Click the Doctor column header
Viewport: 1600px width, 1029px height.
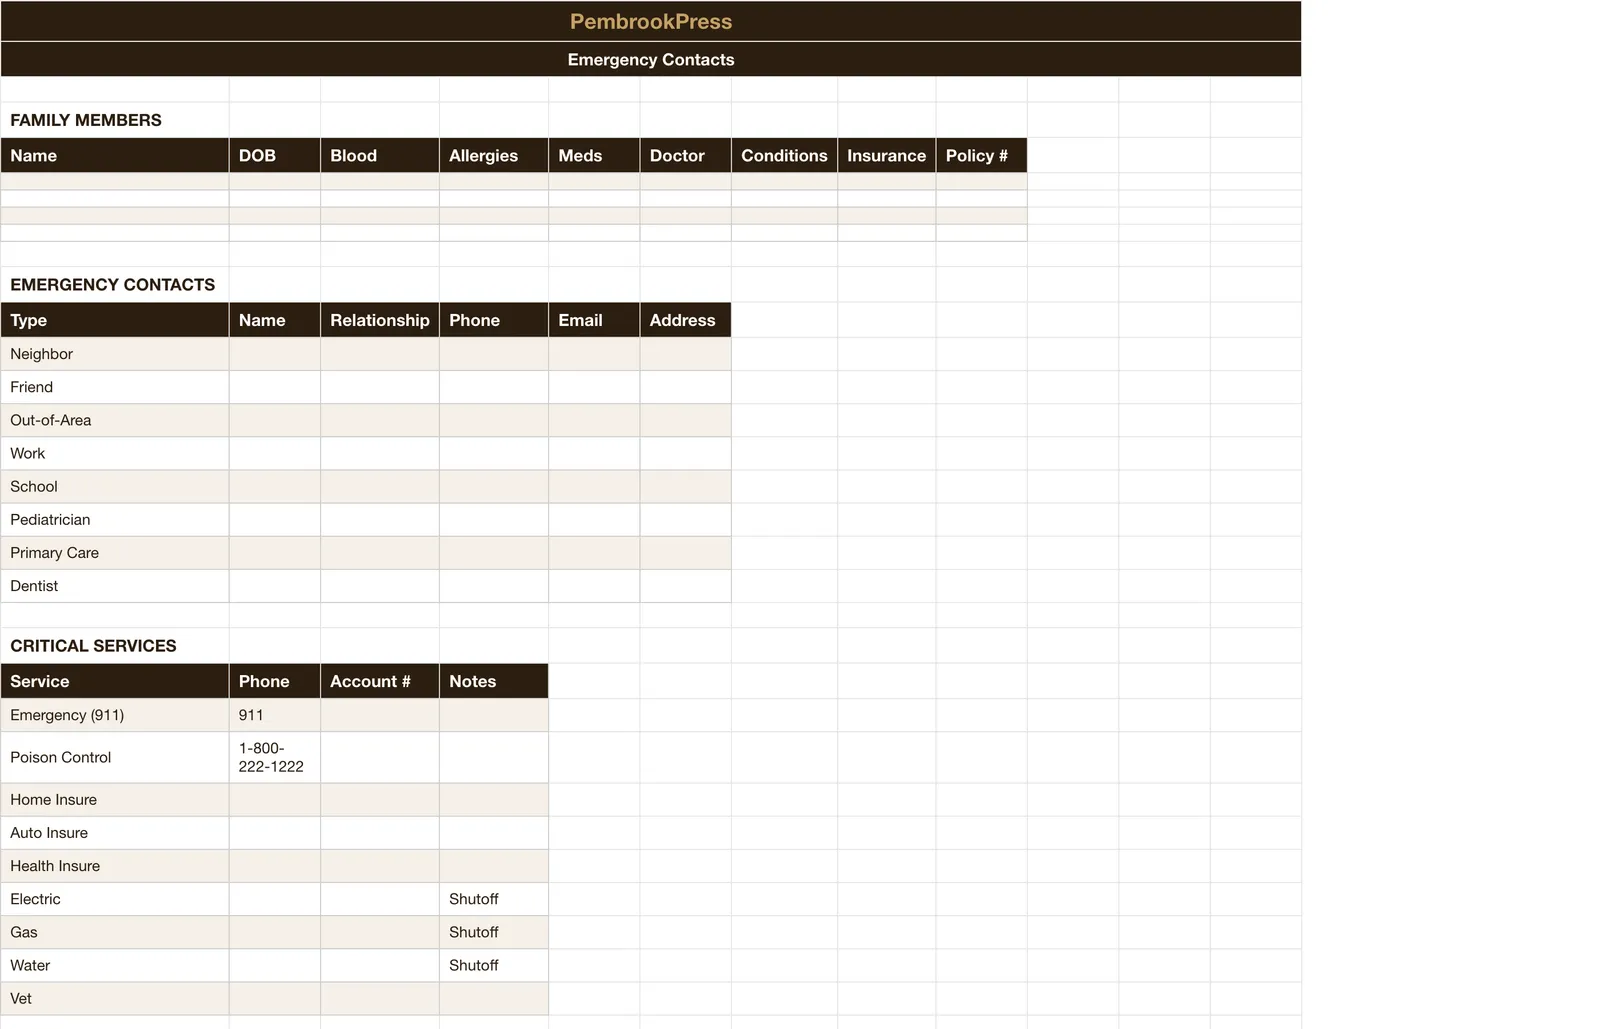tap(685, 155)
